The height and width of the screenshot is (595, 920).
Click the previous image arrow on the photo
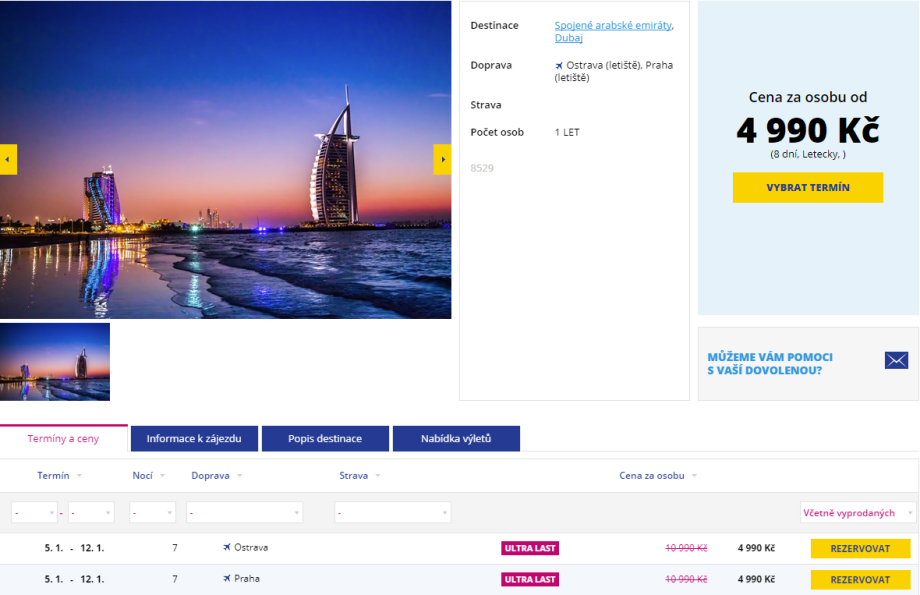[8, 159]
